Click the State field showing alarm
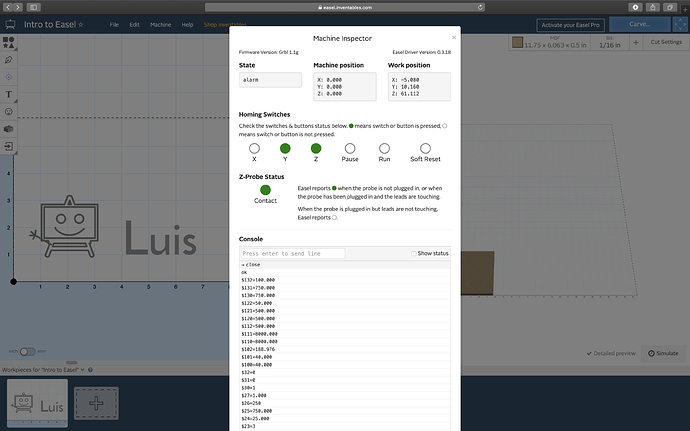690x431 pixels. [270, 80]
